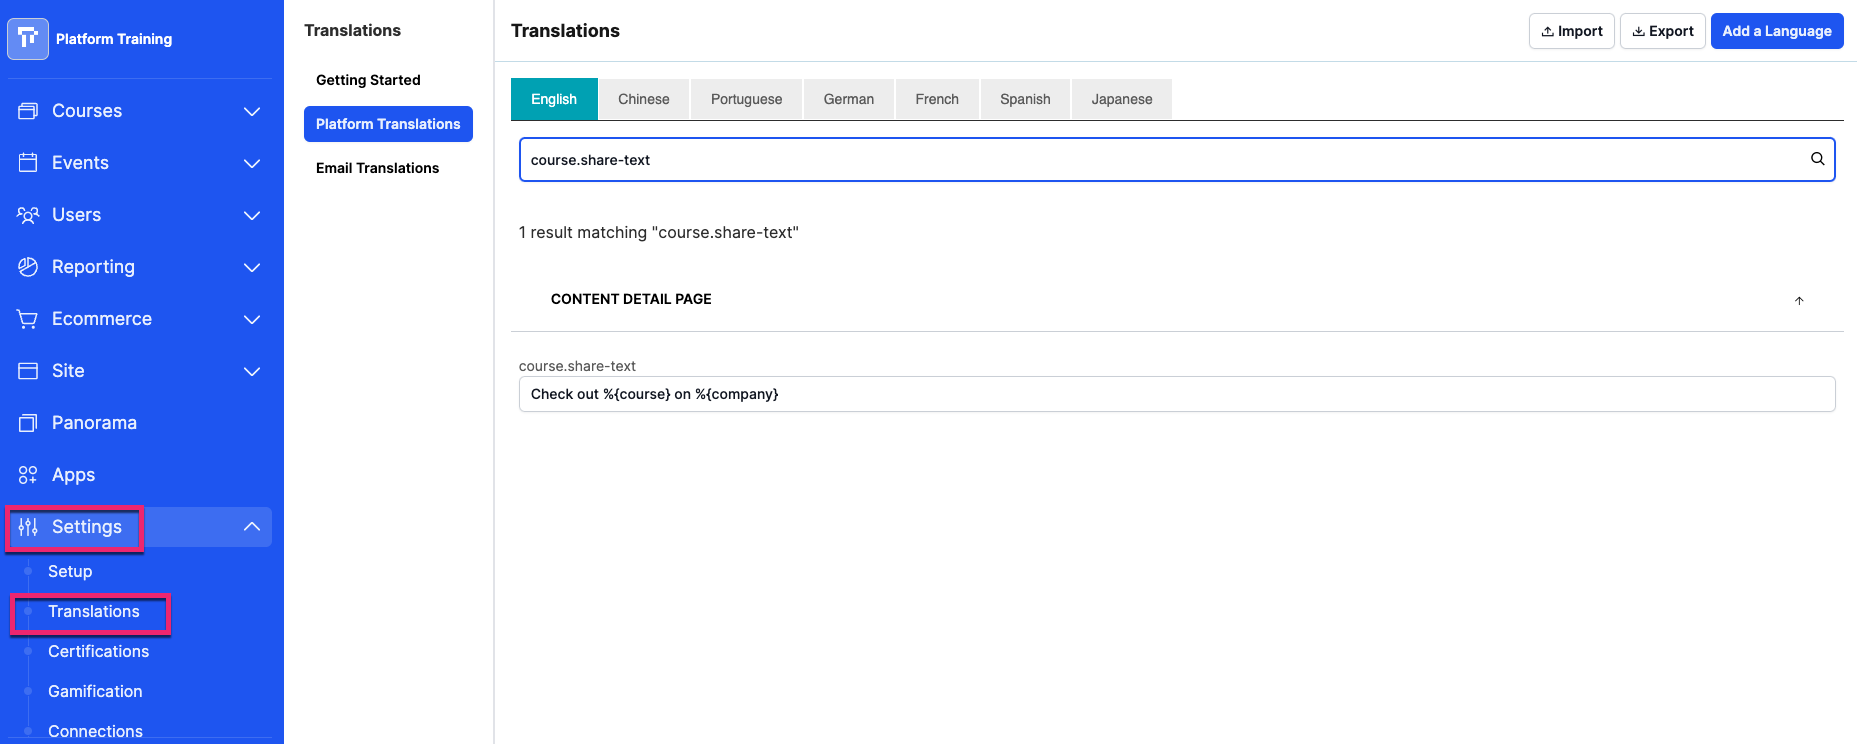This screenshot has width=1857, height=744.
Task: Select Platform Translations in submenu
Action: point(388,124)
